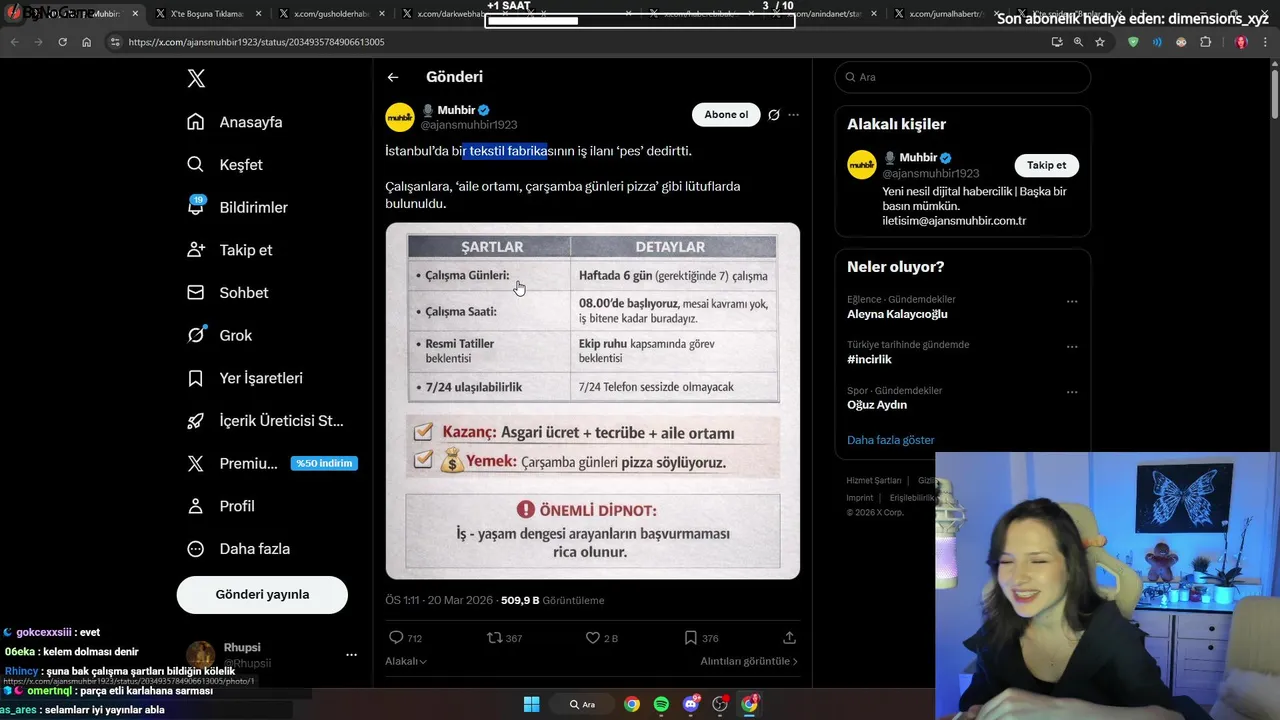The height and width of the screenshot is (720, 1280).
Task: Click site info icon in address bar
Action: pos(116,42)
